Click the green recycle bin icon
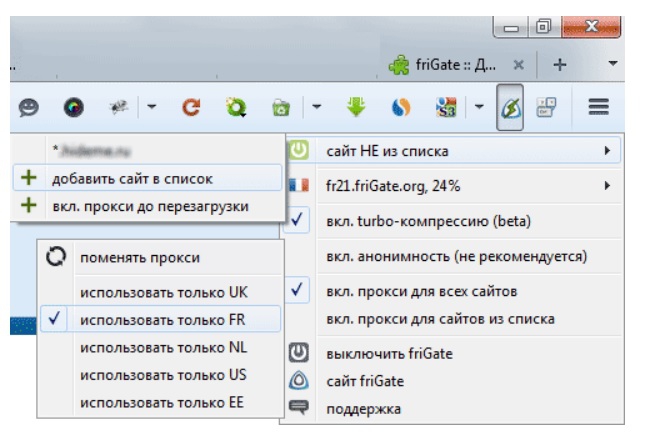655x432 pixels. pos(281,108)
